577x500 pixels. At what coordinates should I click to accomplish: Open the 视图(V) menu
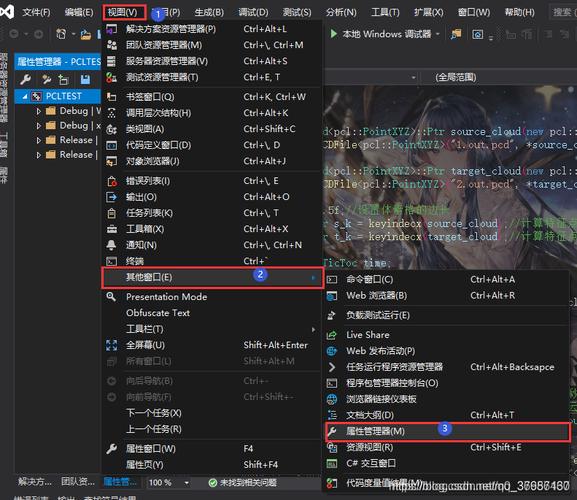coord(124,13)
